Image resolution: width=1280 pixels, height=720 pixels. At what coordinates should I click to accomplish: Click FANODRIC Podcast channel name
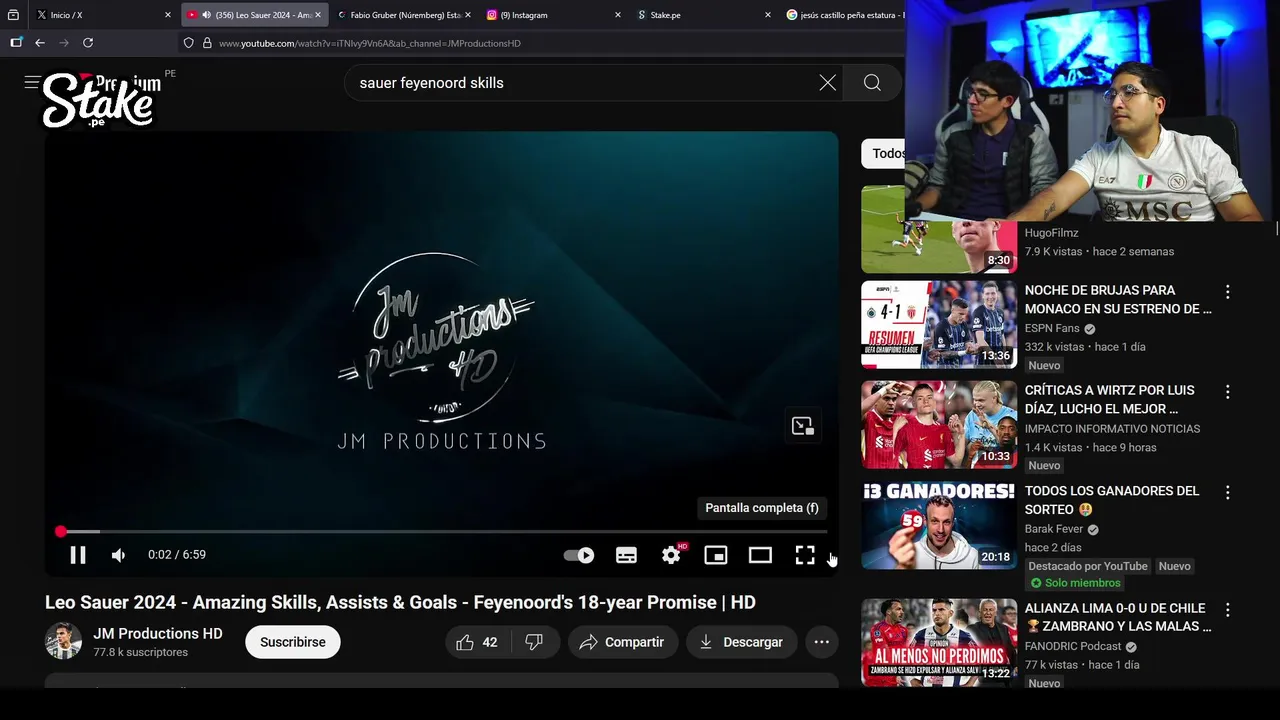[1073, 646]
